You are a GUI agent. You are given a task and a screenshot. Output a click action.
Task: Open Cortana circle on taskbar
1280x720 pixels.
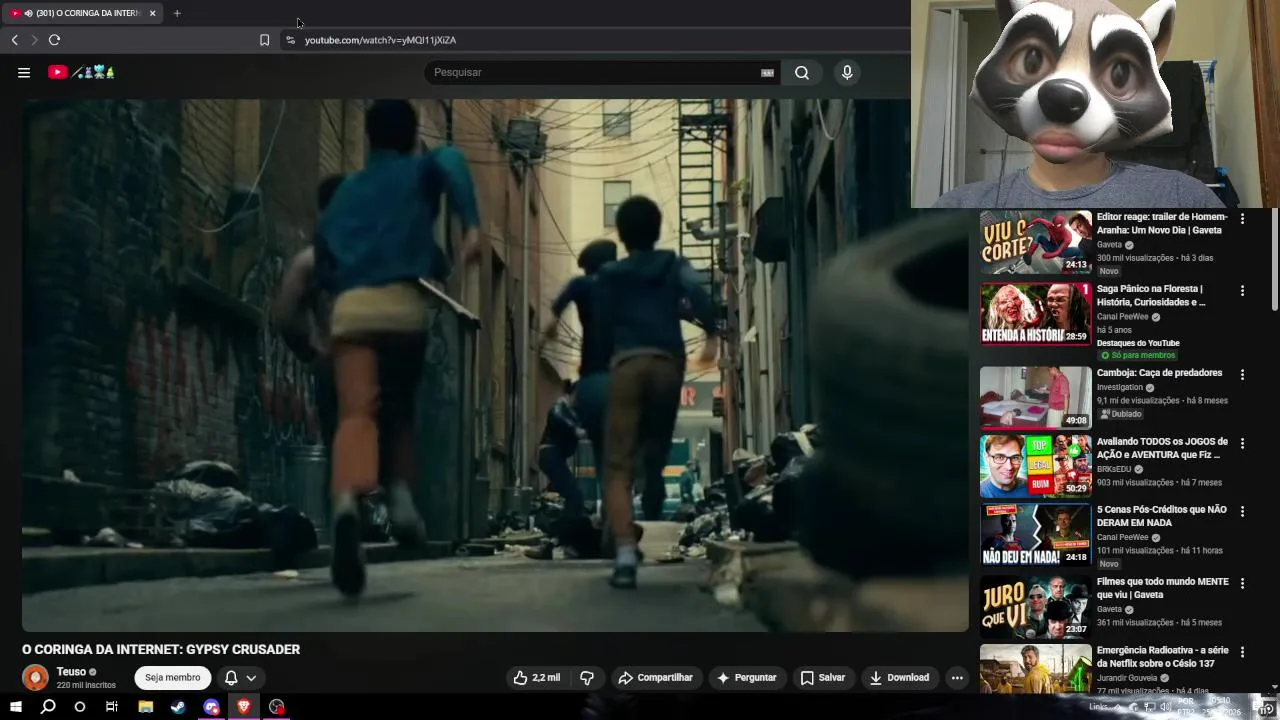pyautogui.click(x=80, y=707)
